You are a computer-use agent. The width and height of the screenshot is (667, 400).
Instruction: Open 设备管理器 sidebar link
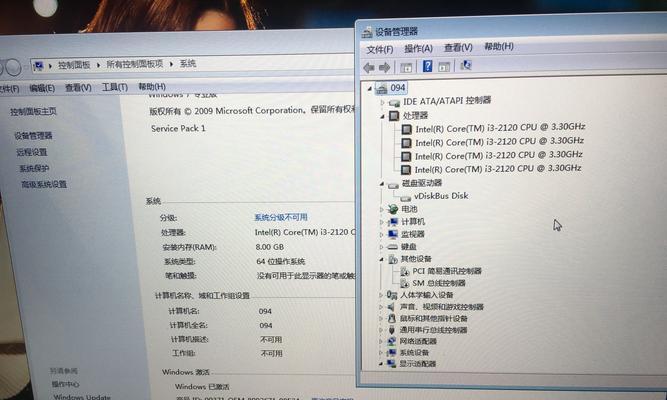33,136
